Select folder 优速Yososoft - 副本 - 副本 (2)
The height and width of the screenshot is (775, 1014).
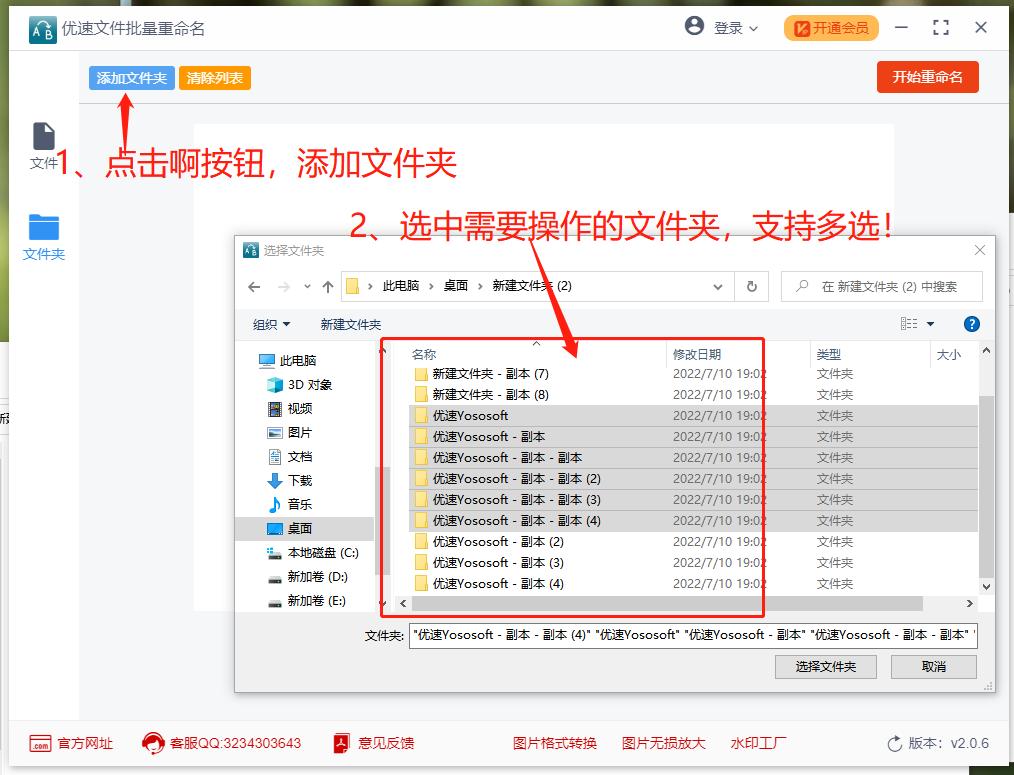pos(693,479)
